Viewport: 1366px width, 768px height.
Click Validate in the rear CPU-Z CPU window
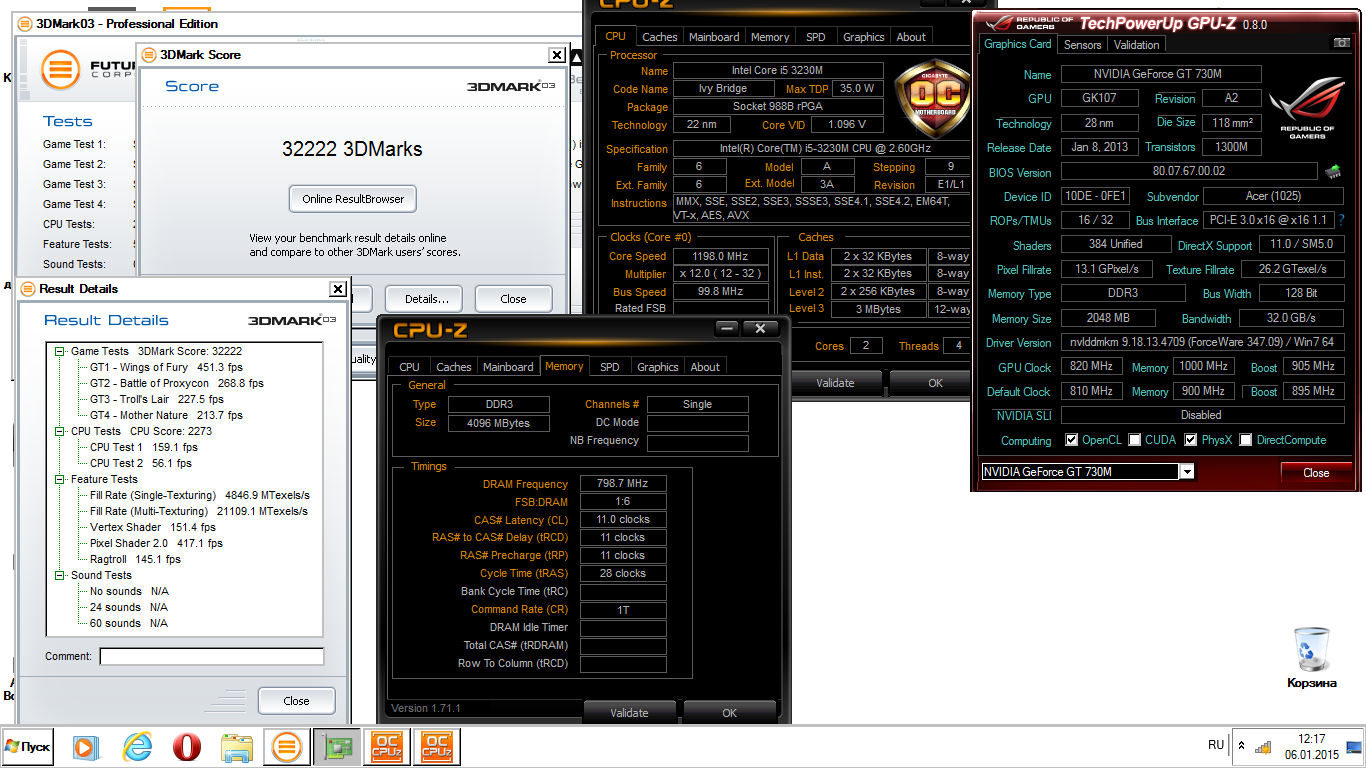835,382
